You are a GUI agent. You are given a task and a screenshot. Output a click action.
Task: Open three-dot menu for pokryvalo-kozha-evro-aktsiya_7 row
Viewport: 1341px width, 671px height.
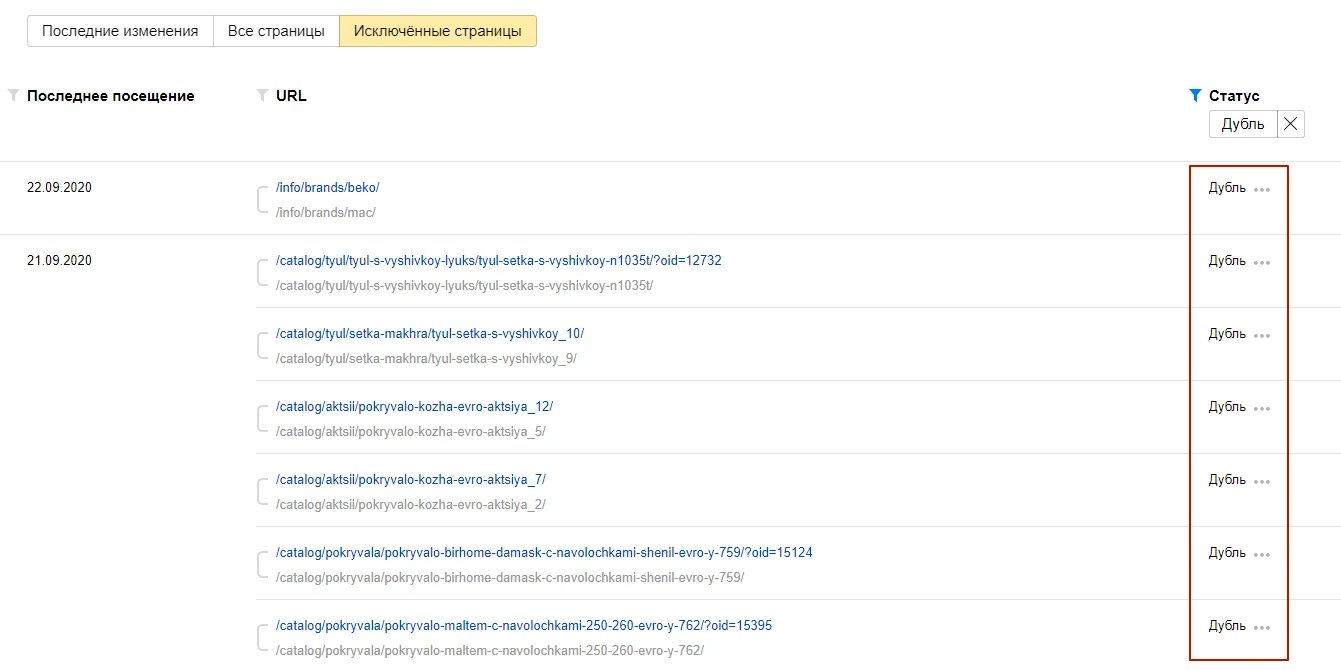pyautogui.click(x=1262, y=481)
